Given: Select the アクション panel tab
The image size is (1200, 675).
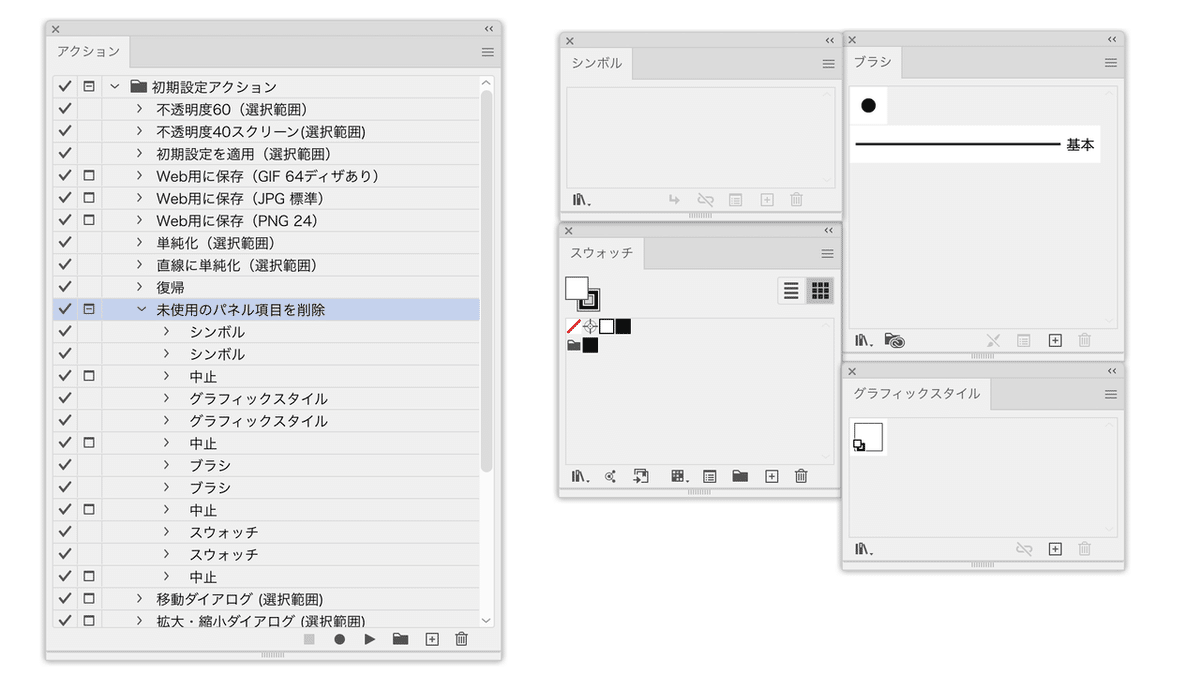Looking at the screenshot, I should pyautogui.click(x=88, y=52).
